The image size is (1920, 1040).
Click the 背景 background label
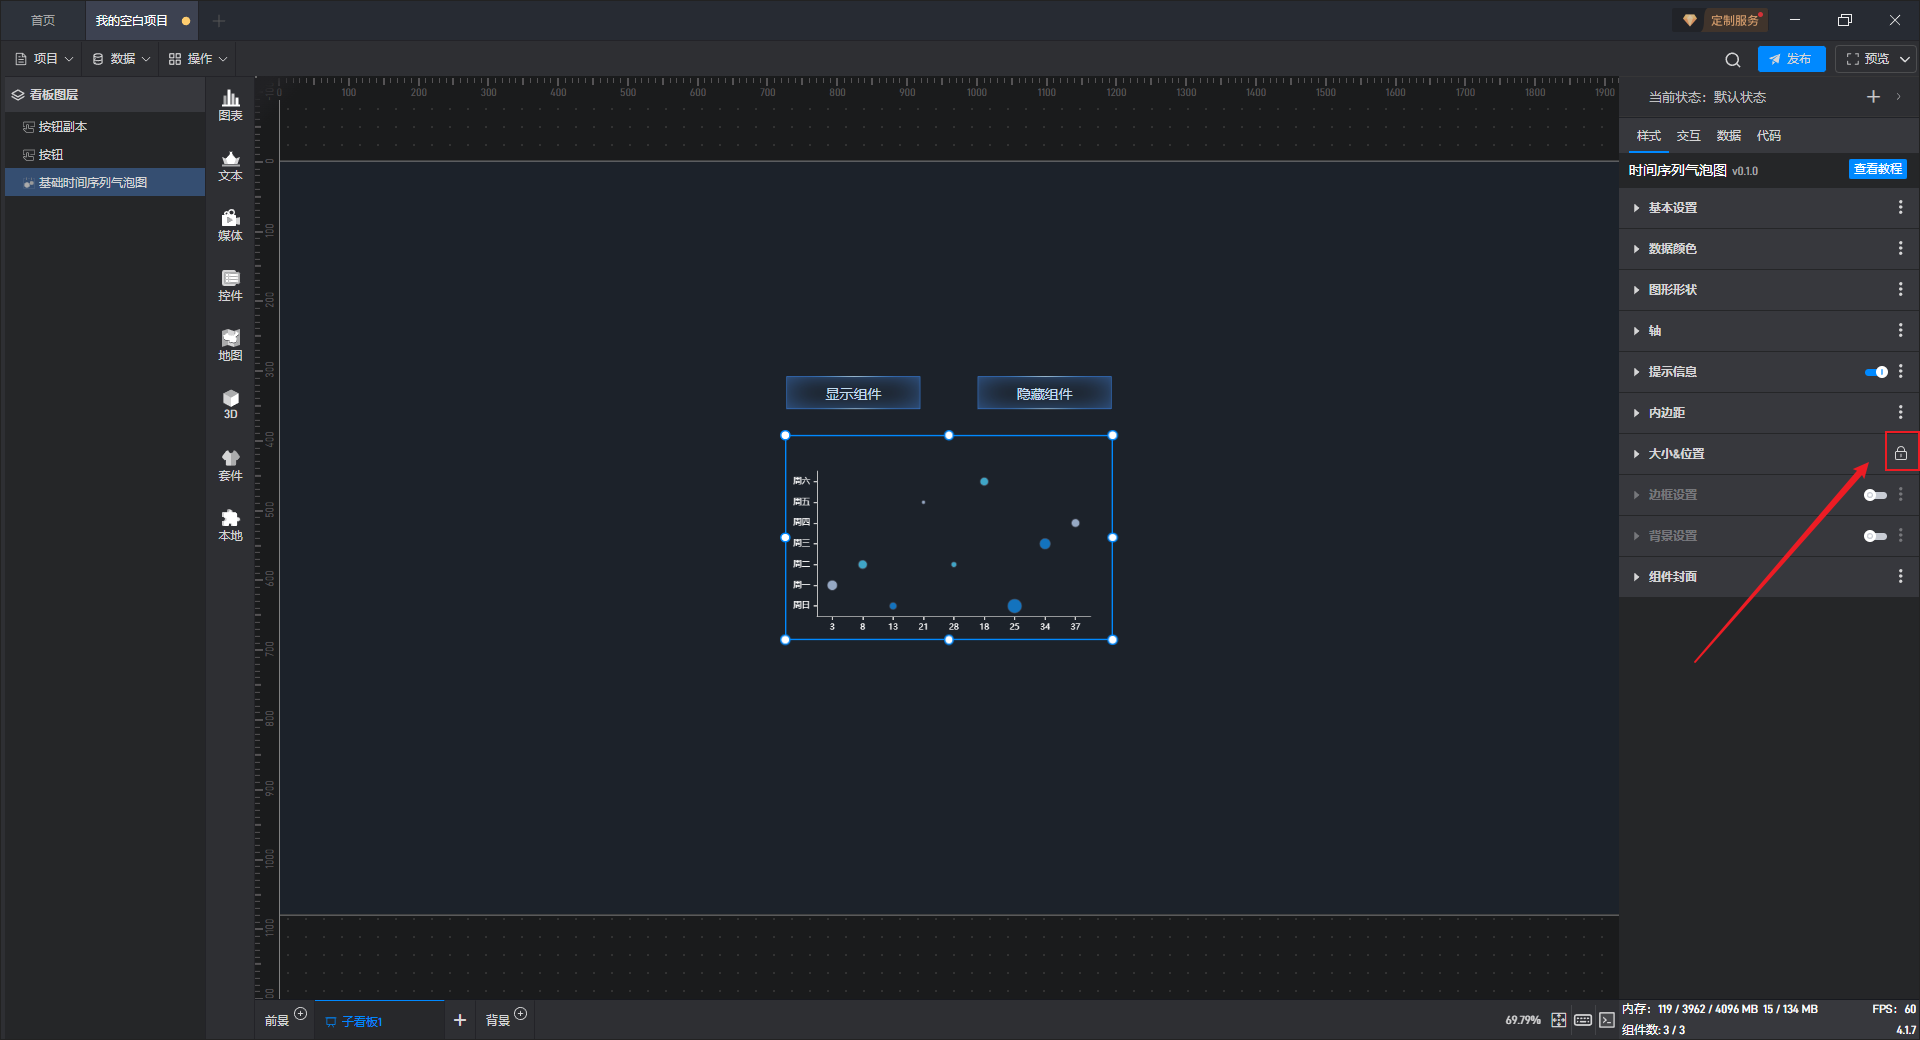pos(498,1021)
